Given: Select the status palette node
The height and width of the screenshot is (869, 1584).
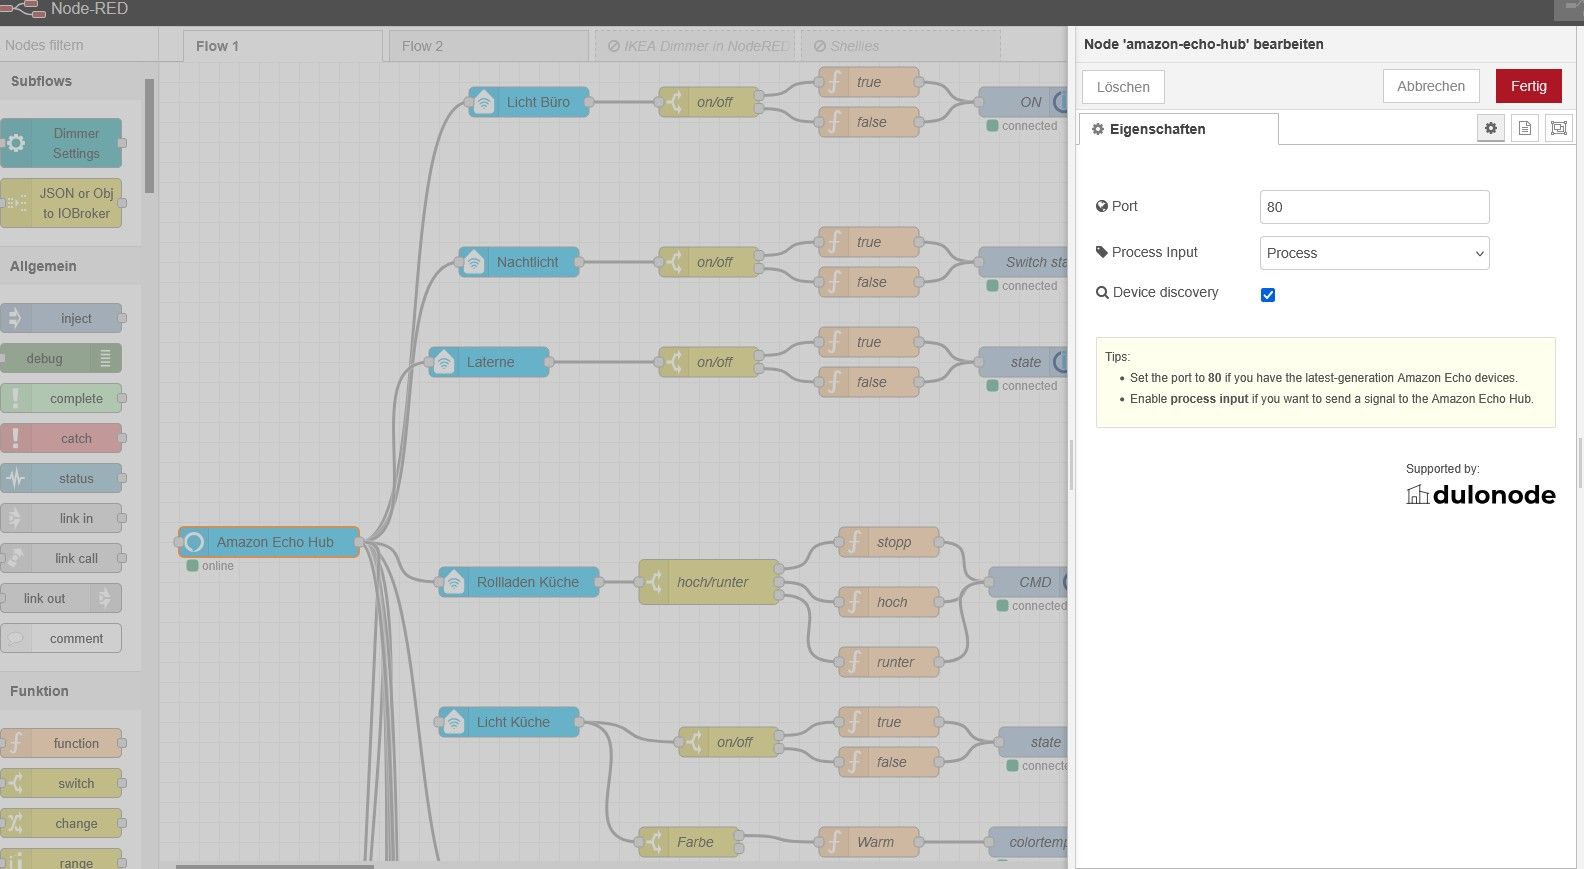Looking at the screenshot, I should pos(62,478).
